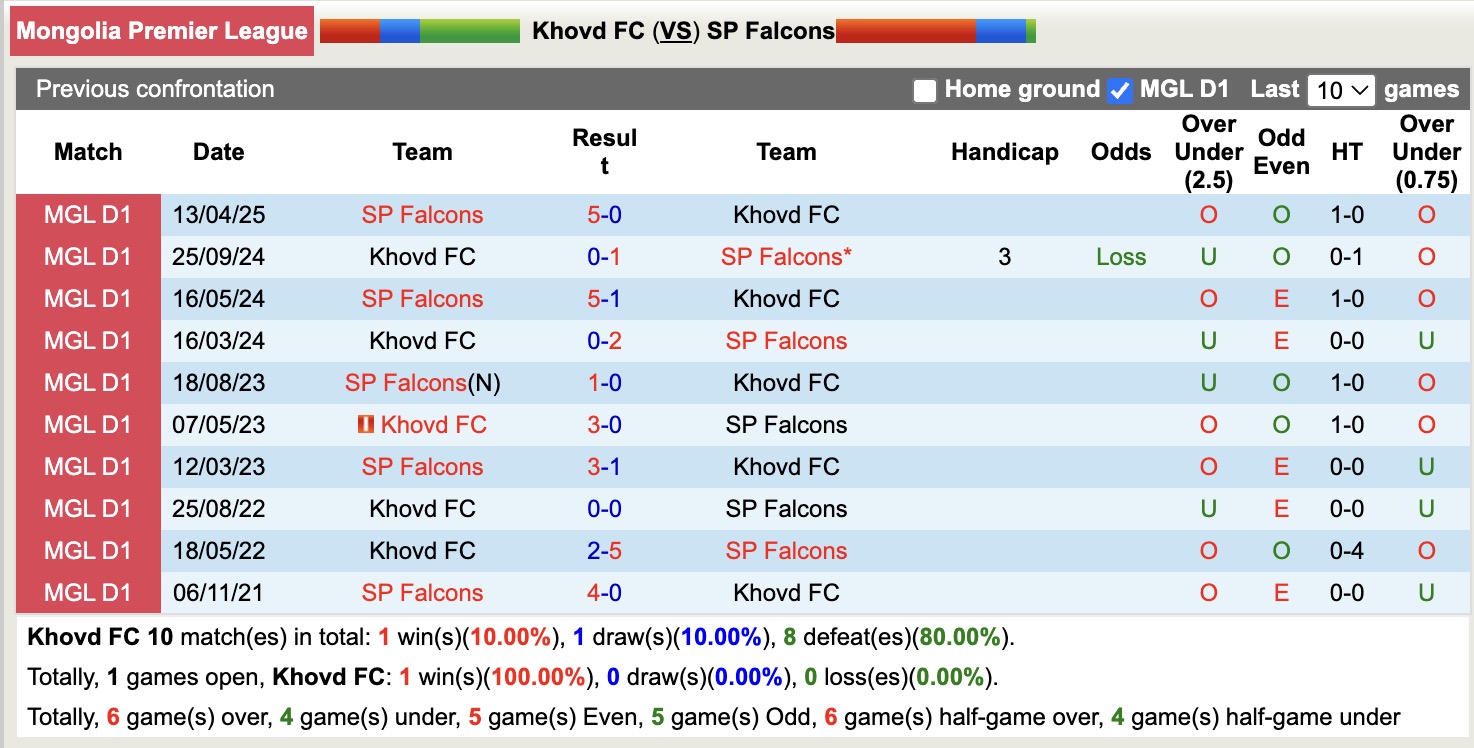Click the 5-0 result of the 13/04/25 match

(x=604, y=214)
